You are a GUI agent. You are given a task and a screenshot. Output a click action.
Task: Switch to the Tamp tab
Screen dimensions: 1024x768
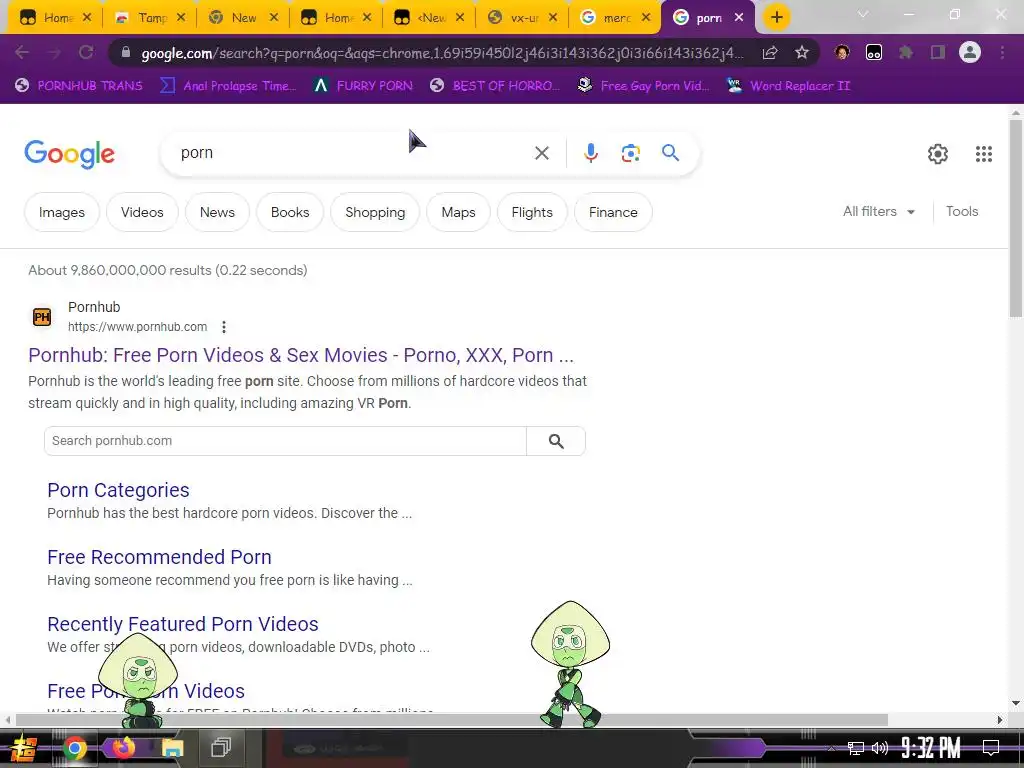[x=142, y=18]
